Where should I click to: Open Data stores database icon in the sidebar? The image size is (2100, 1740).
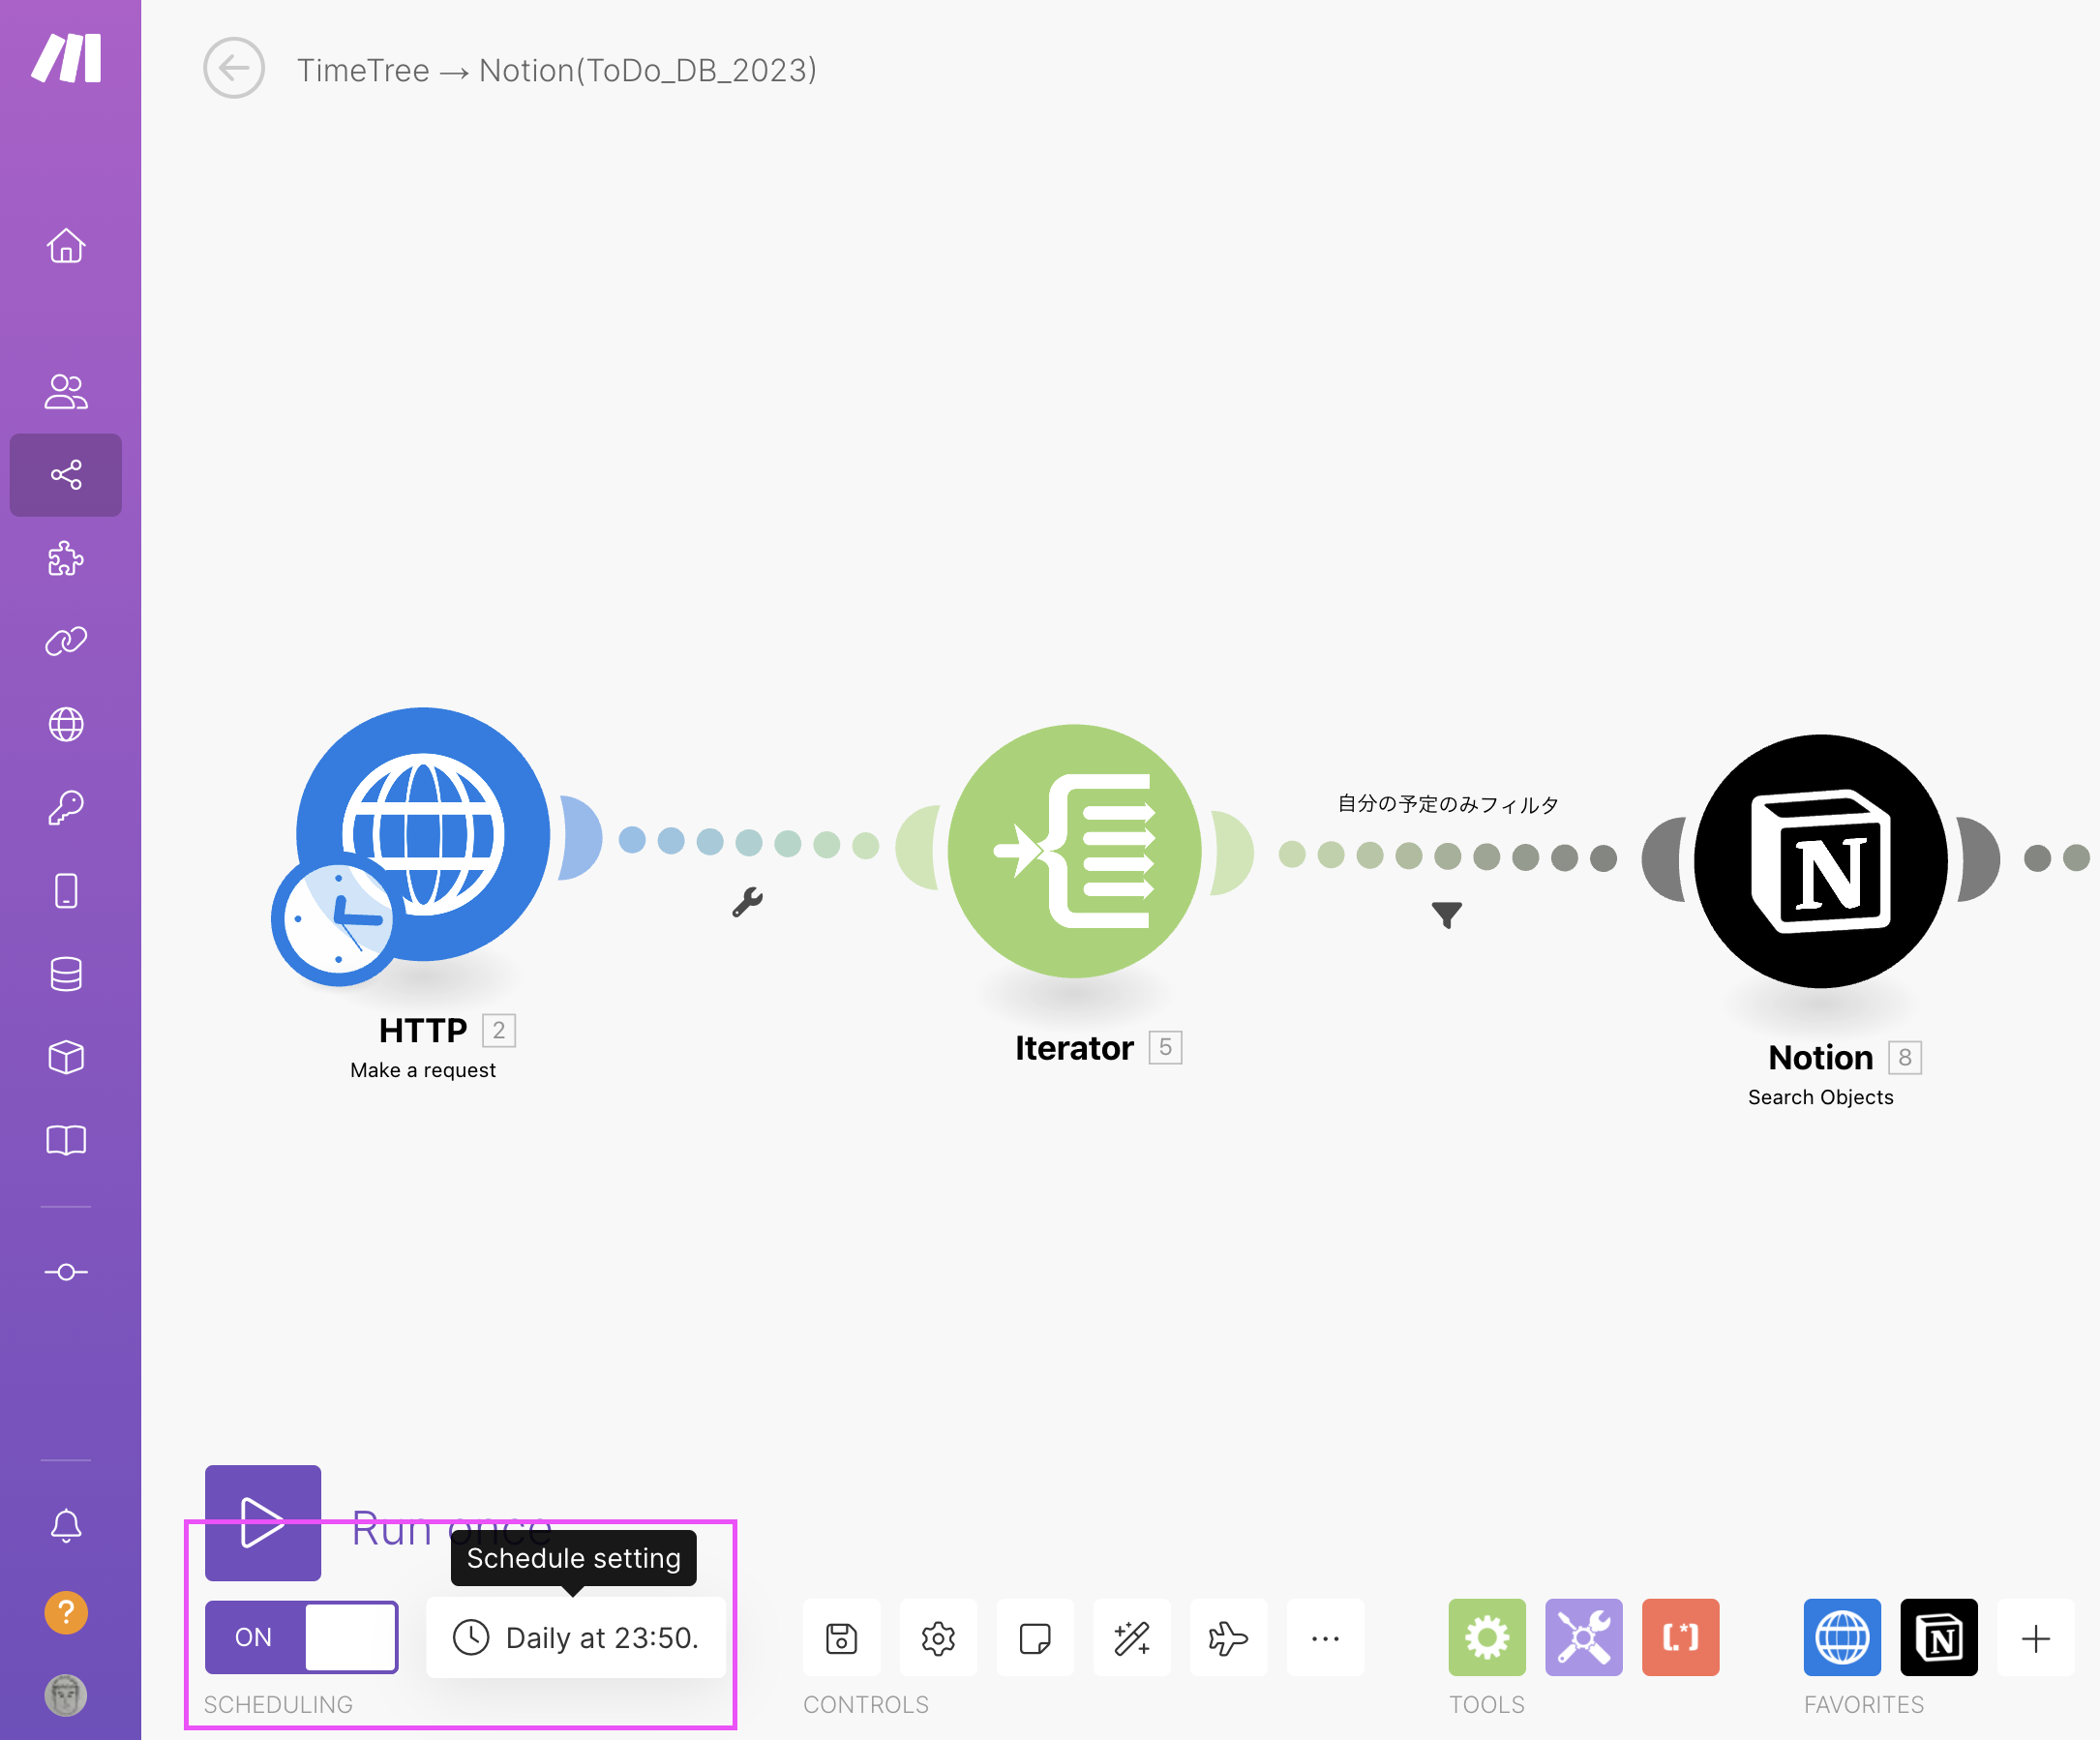(x=66, y=974)
